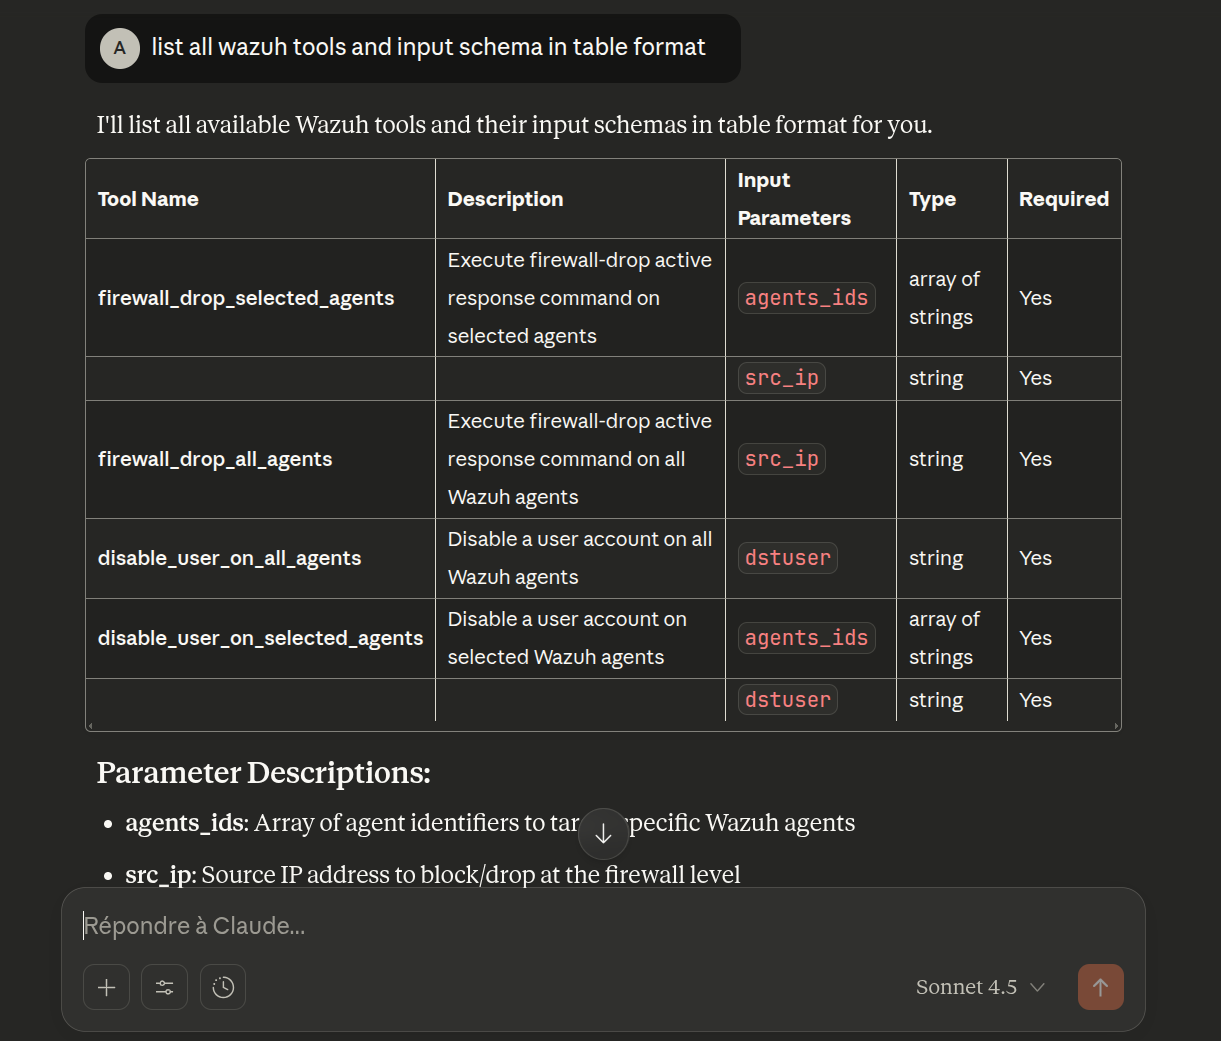Select the firewall_drop_all_agents tool name cell
Screen dimensions: 1221x1041
tap(215, 459)
